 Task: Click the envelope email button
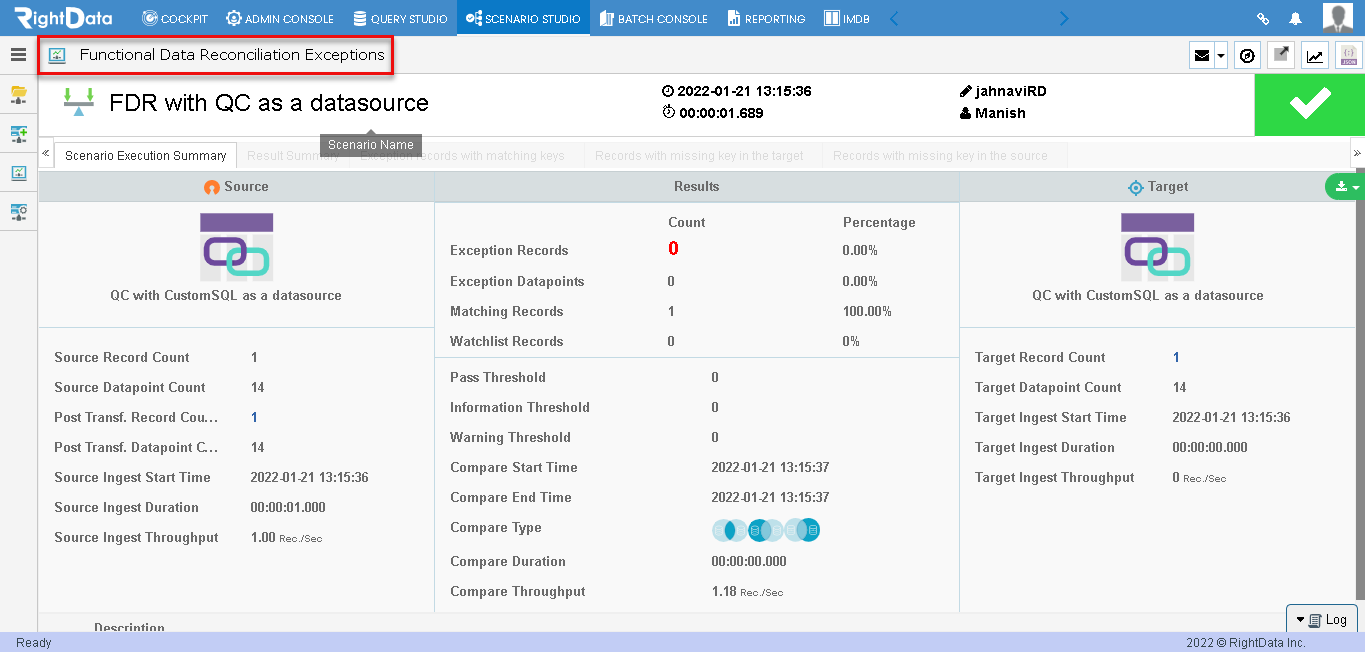(x=1202, y=56)
